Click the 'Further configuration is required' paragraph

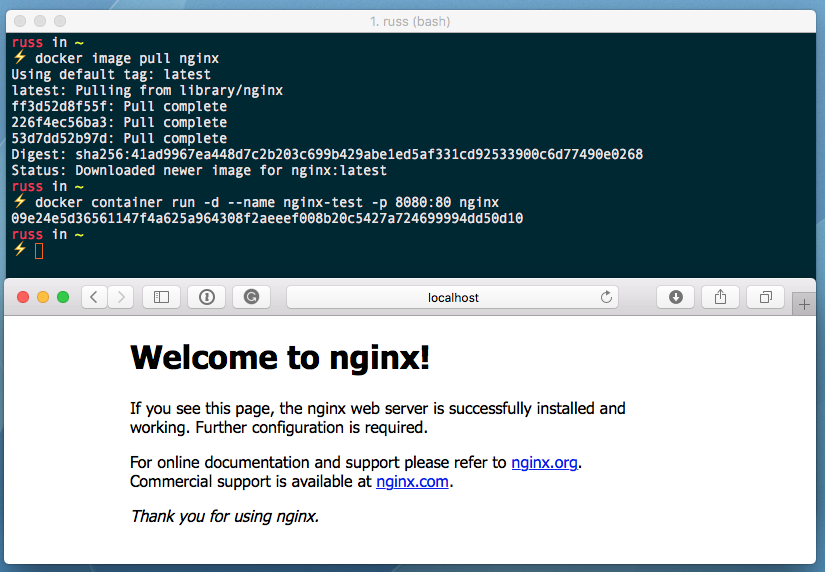pos(378,418)
